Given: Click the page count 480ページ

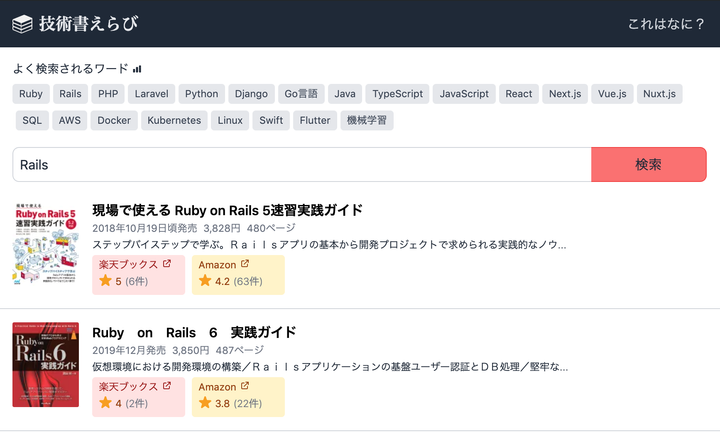Looking at the screenshot, I should tap(271, 228).
